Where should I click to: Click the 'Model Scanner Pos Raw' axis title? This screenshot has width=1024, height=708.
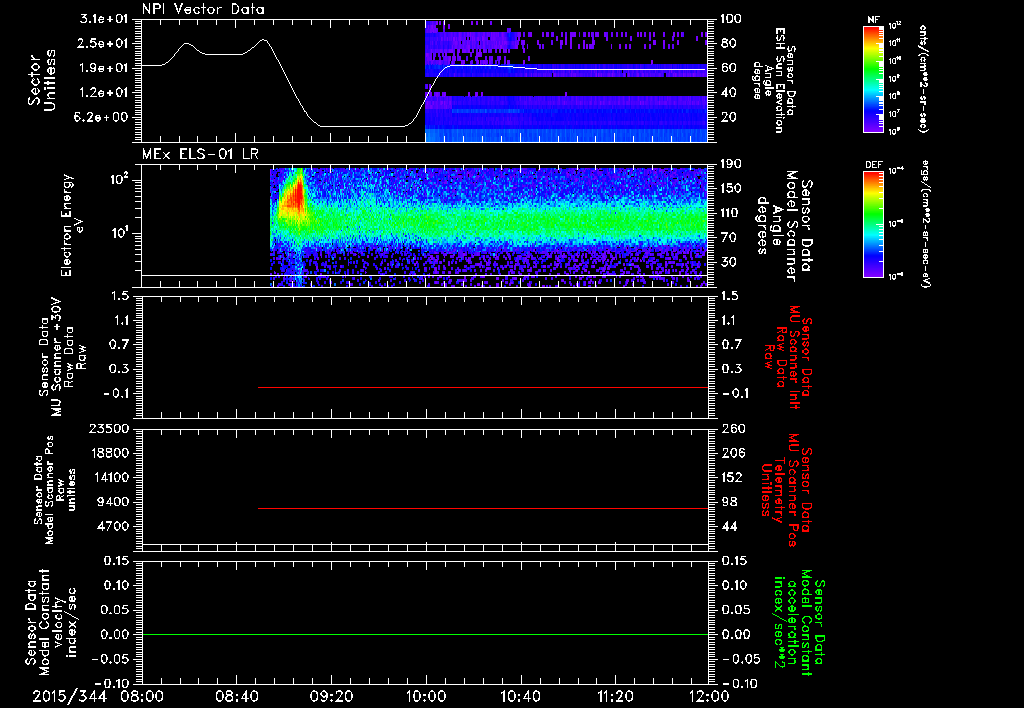tap(55, 490)
